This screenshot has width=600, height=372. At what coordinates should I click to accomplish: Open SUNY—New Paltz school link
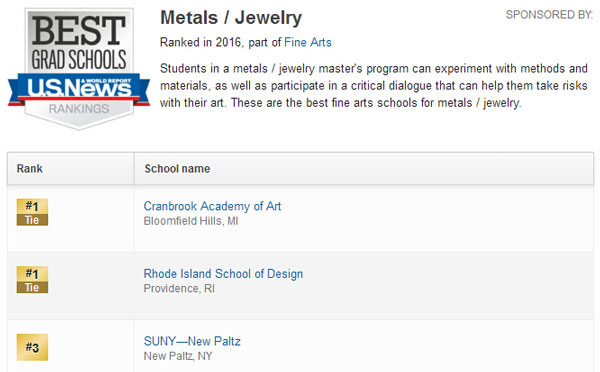(192, 341)
